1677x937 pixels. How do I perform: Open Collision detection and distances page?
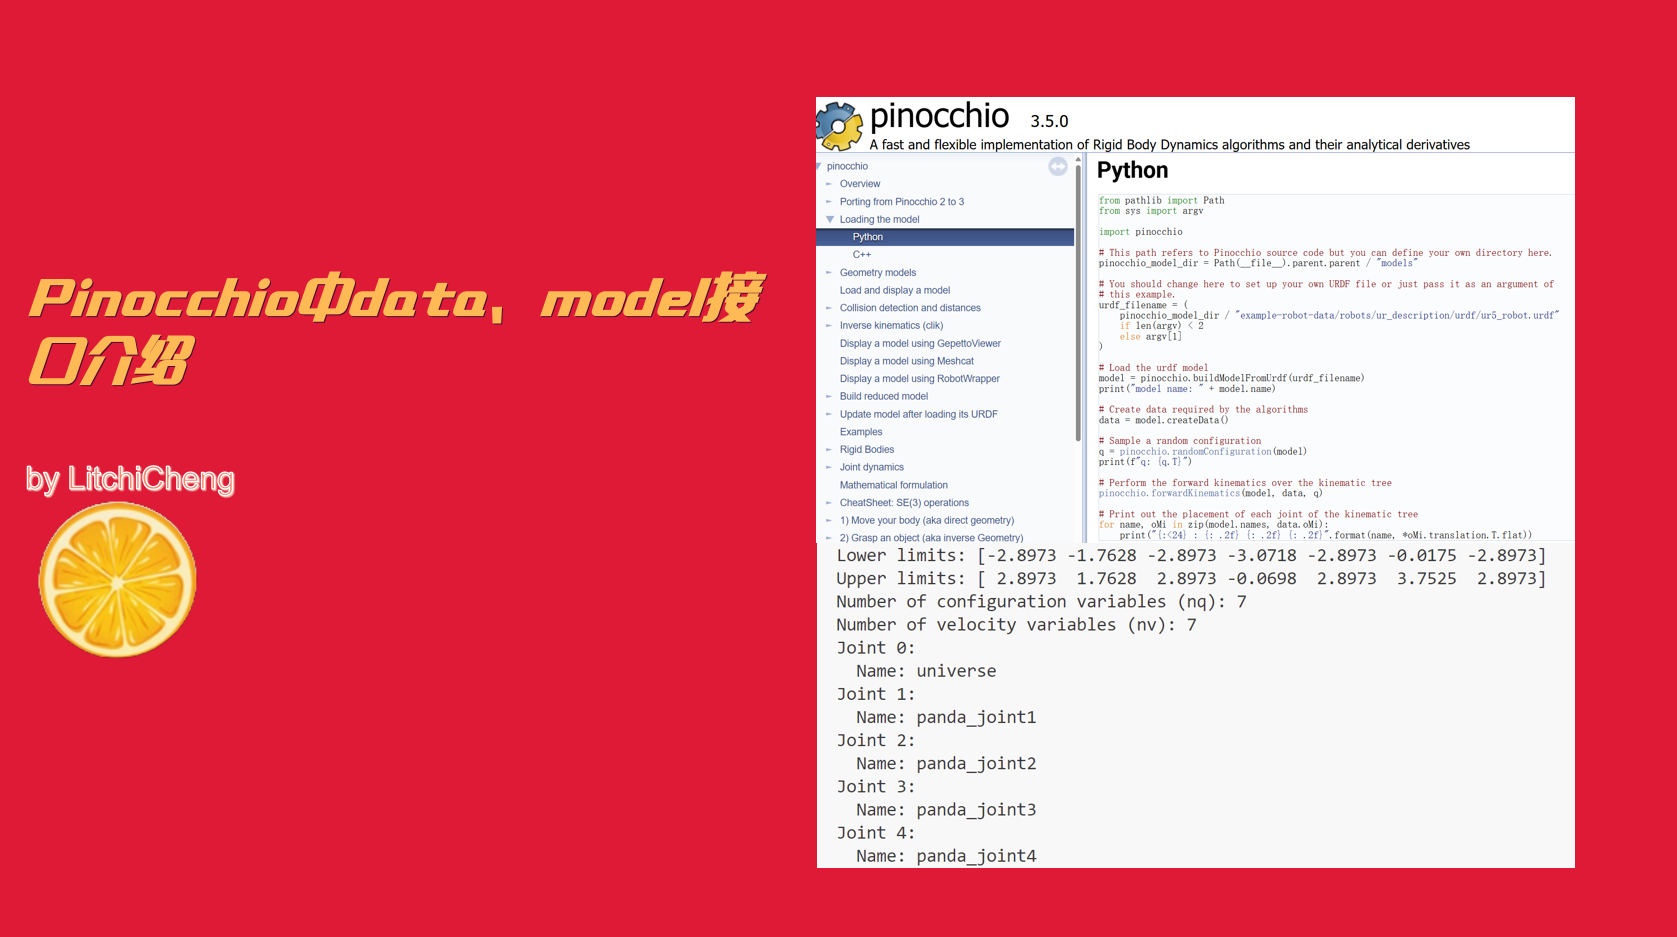click(910, 308)
